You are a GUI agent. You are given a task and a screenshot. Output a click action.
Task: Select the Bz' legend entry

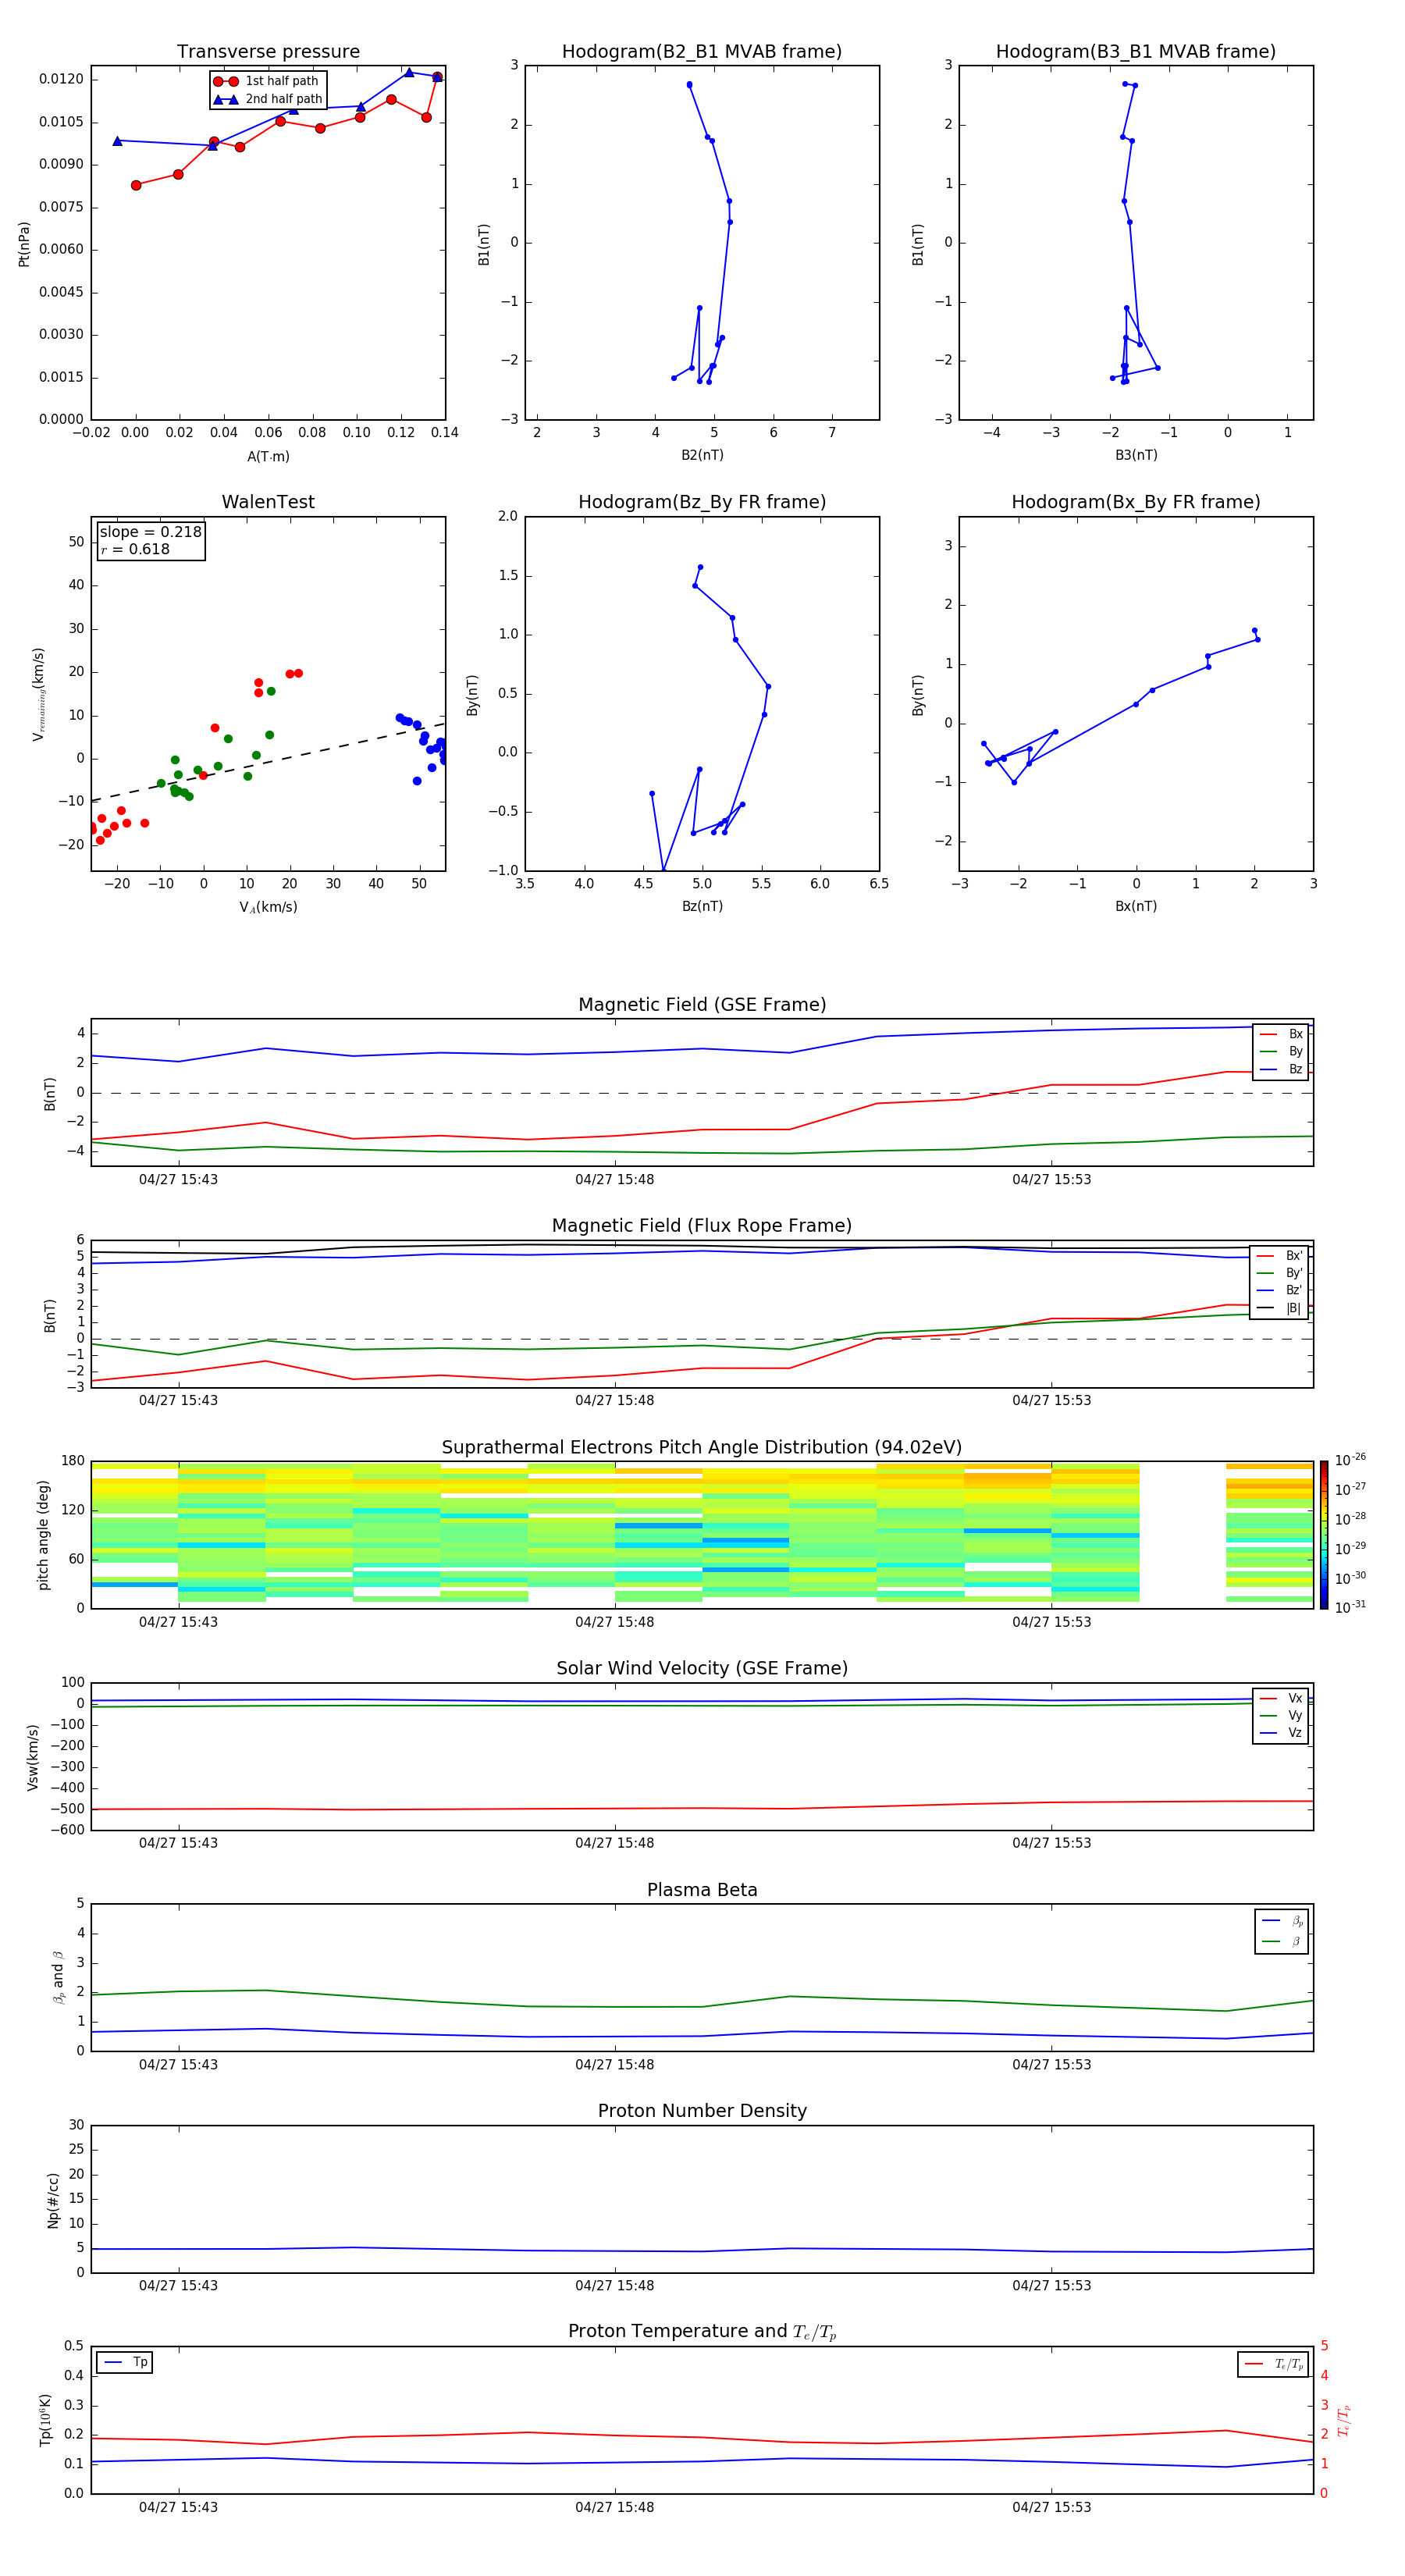coord(1280,1290)
